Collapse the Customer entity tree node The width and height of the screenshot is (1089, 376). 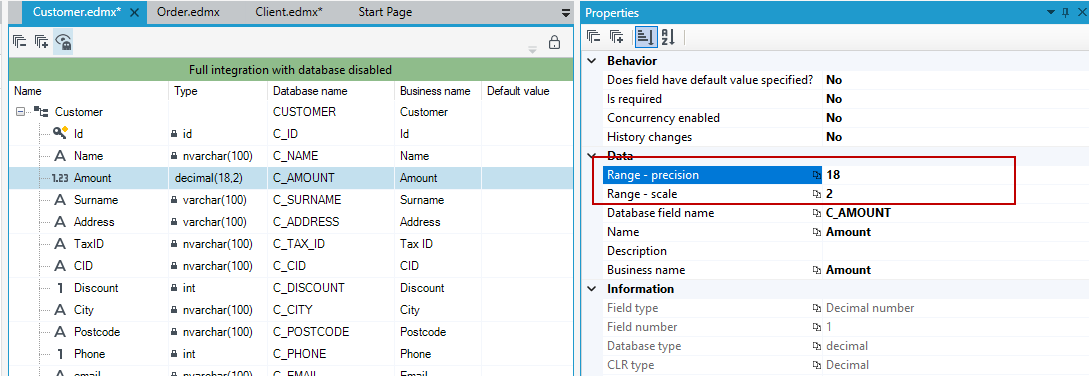tap(21, 112)
